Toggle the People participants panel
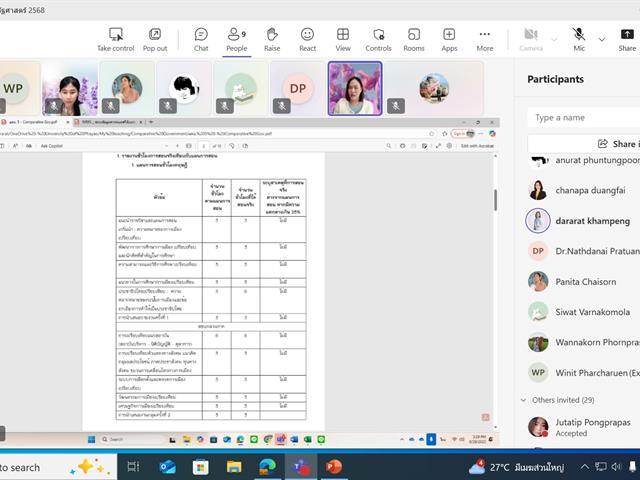 tap(236, 39)
